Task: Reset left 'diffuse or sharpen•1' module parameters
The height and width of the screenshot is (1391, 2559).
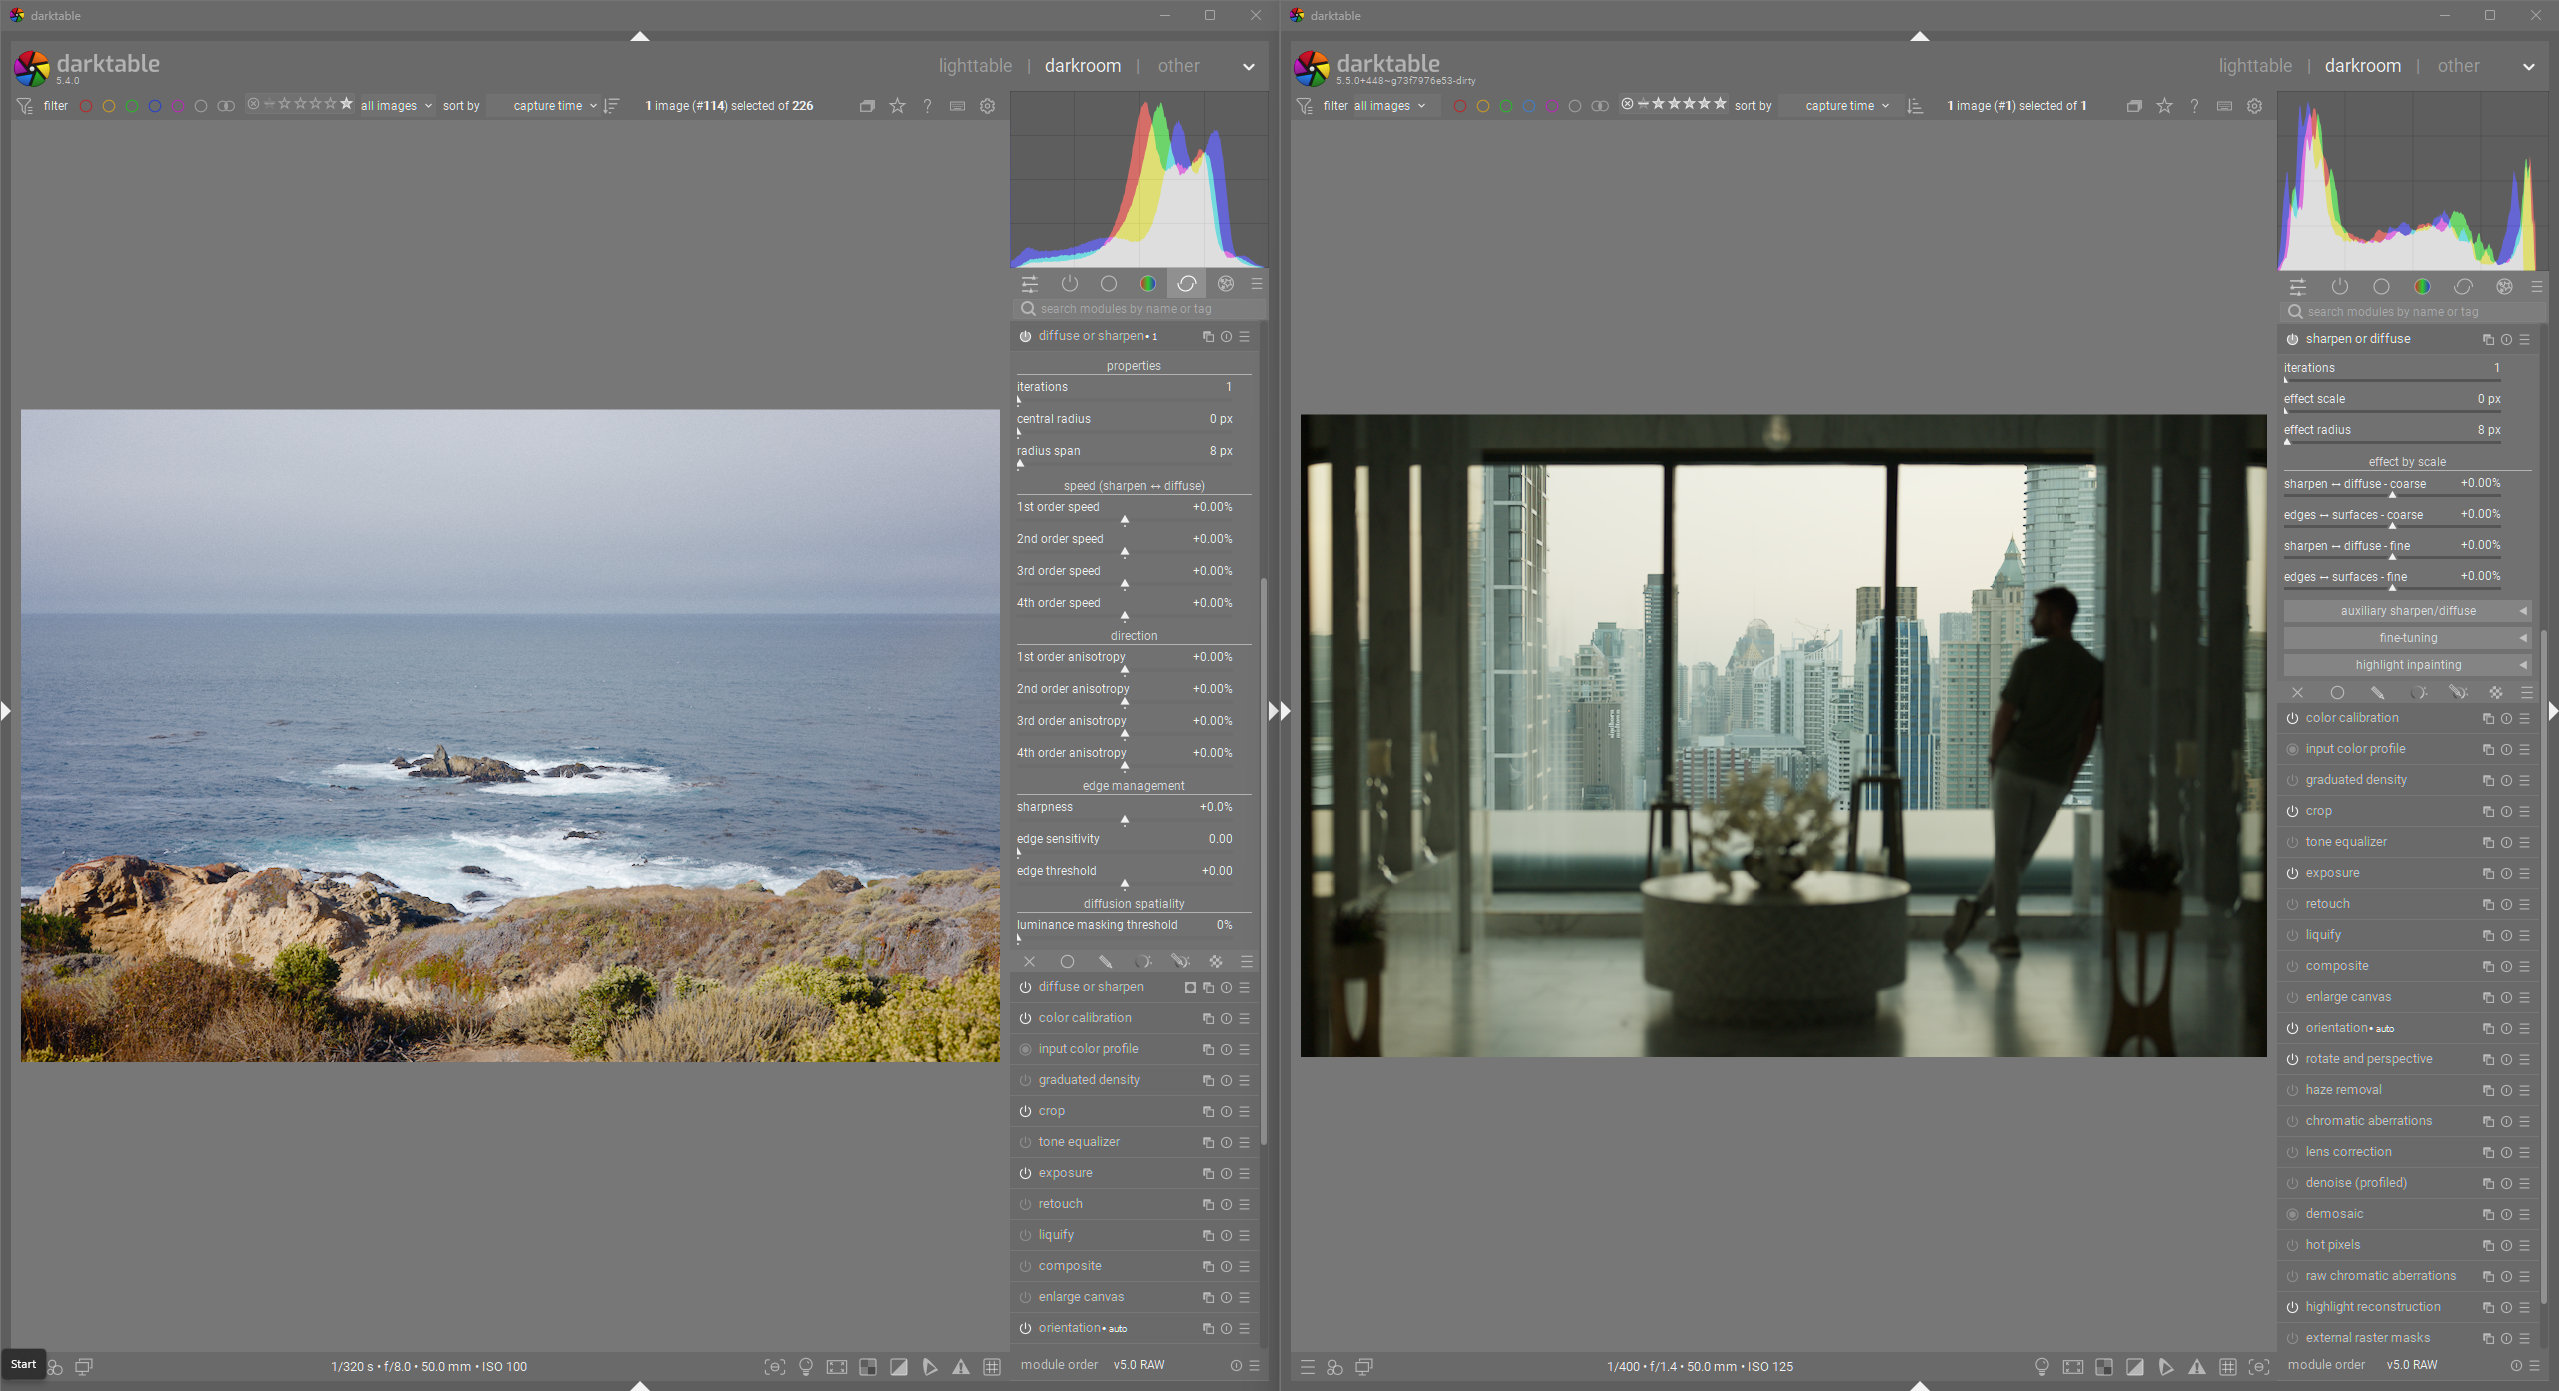Action: click(1226, 337)
